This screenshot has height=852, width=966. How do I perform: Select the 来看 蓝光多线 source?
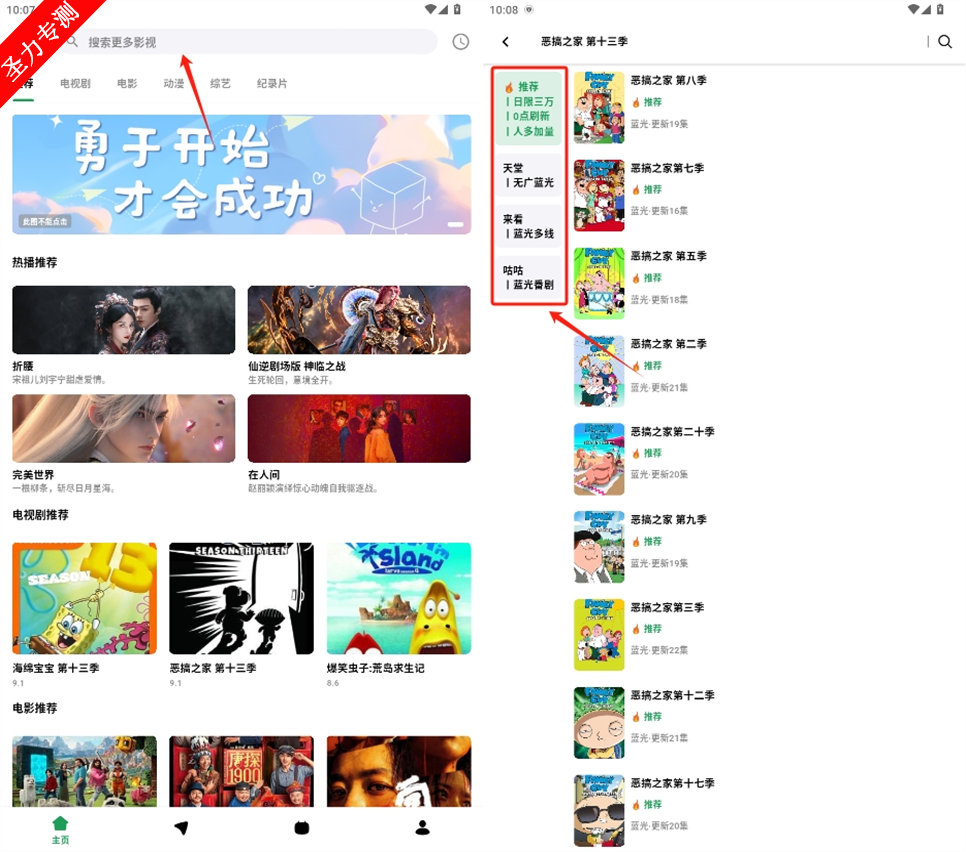[529, 226]
